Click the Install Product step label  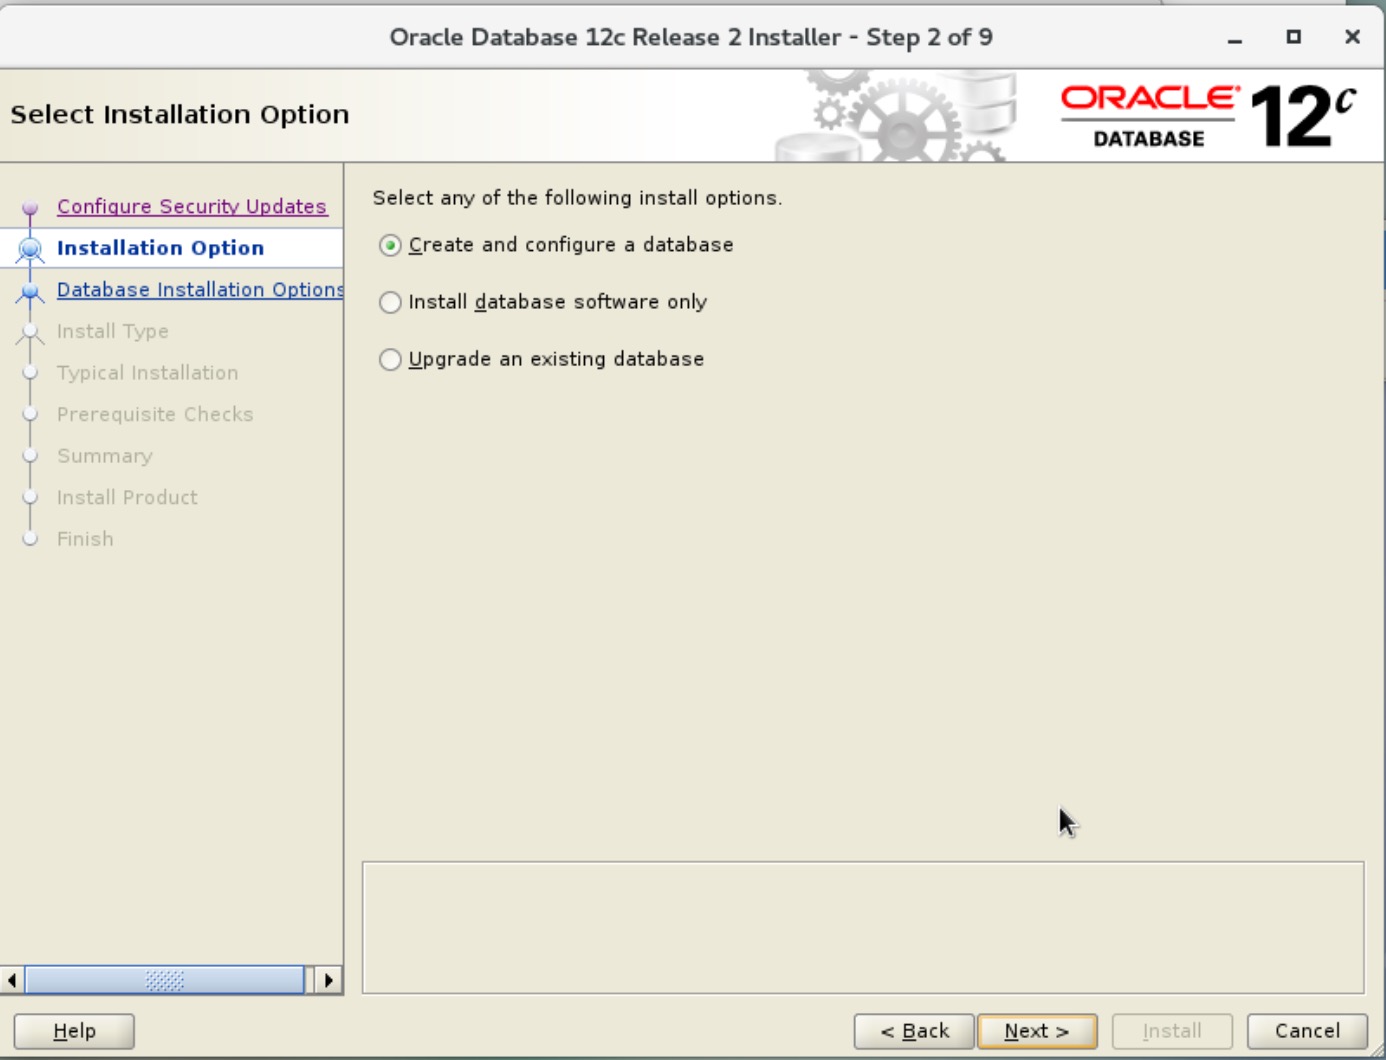[127, 497]
